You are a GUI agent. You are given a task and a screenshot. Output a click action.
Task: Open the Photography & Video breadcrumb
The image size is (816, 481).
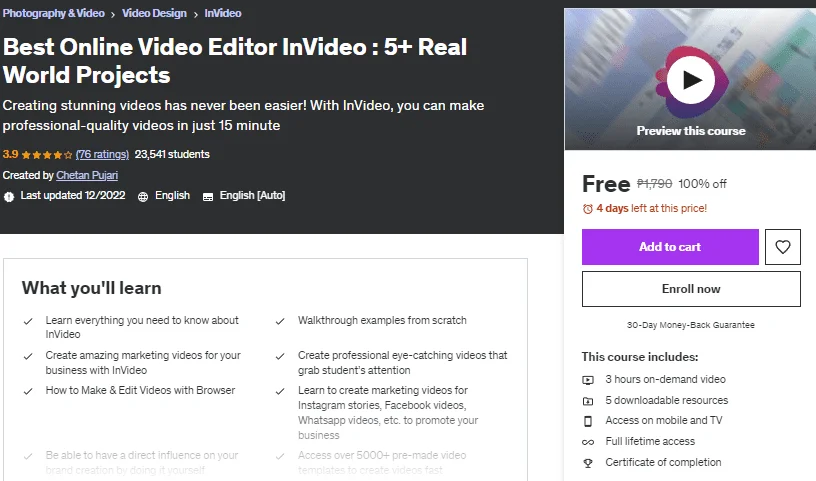tap(54, 13)
